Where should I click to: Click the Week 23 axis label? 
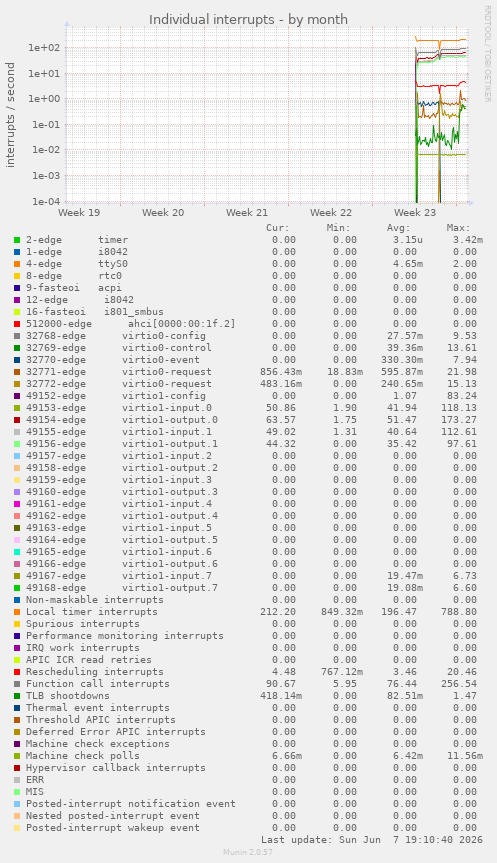415,212
